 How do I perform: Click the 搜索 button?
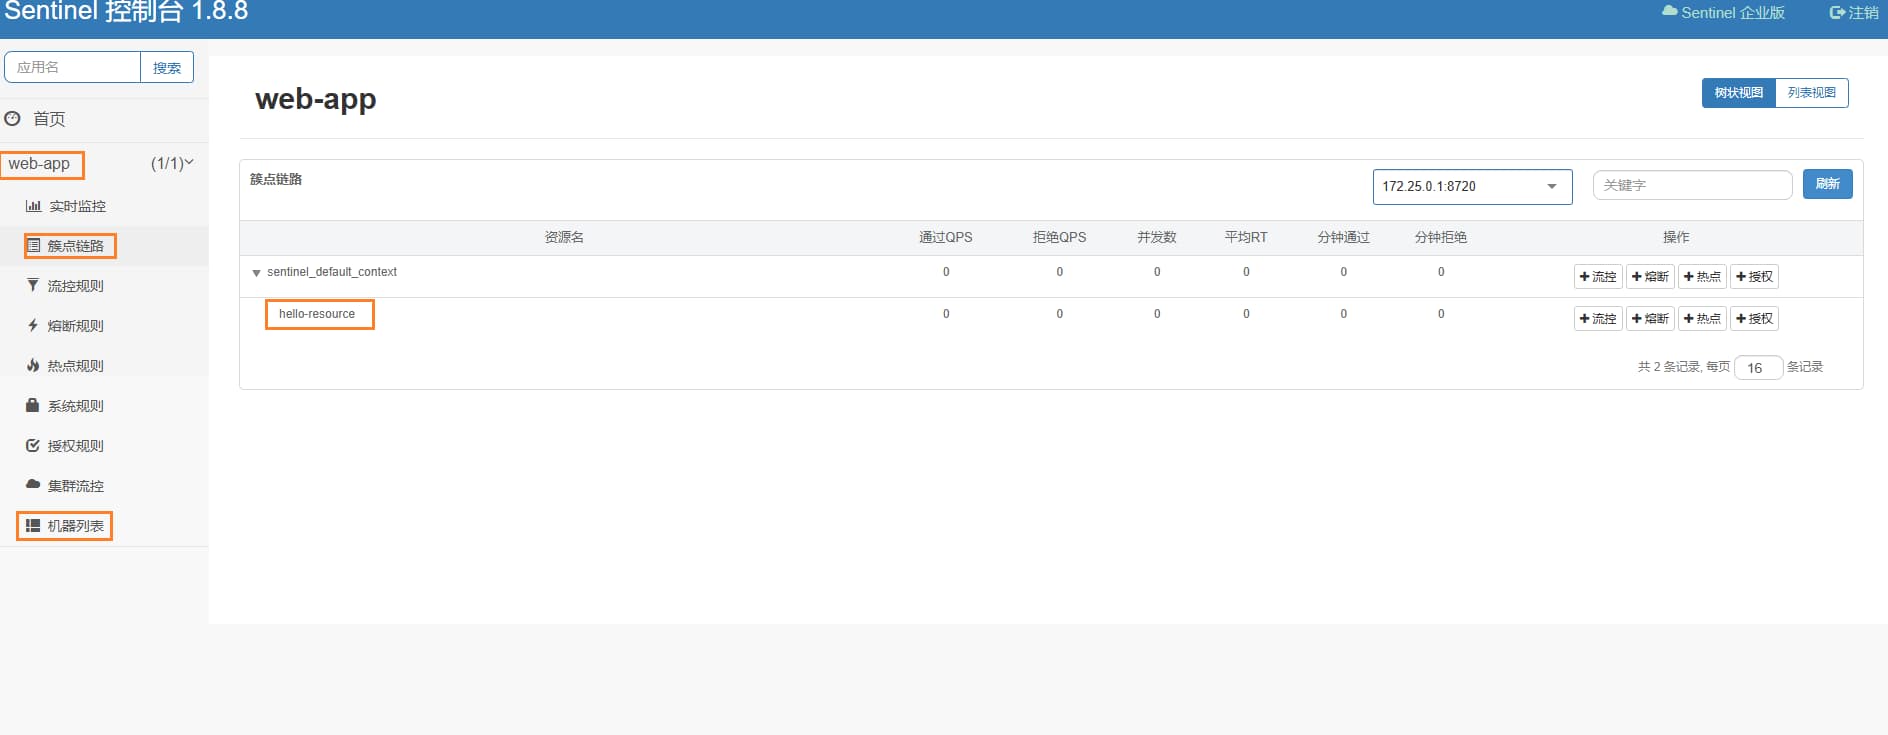167,67
